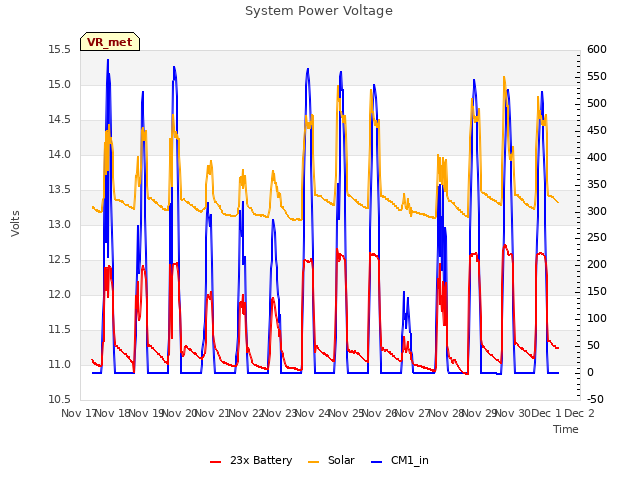Viewport: 640px width, 480px height.
Task: Click the 300 right axis tick label
Action: pos(597,211)
